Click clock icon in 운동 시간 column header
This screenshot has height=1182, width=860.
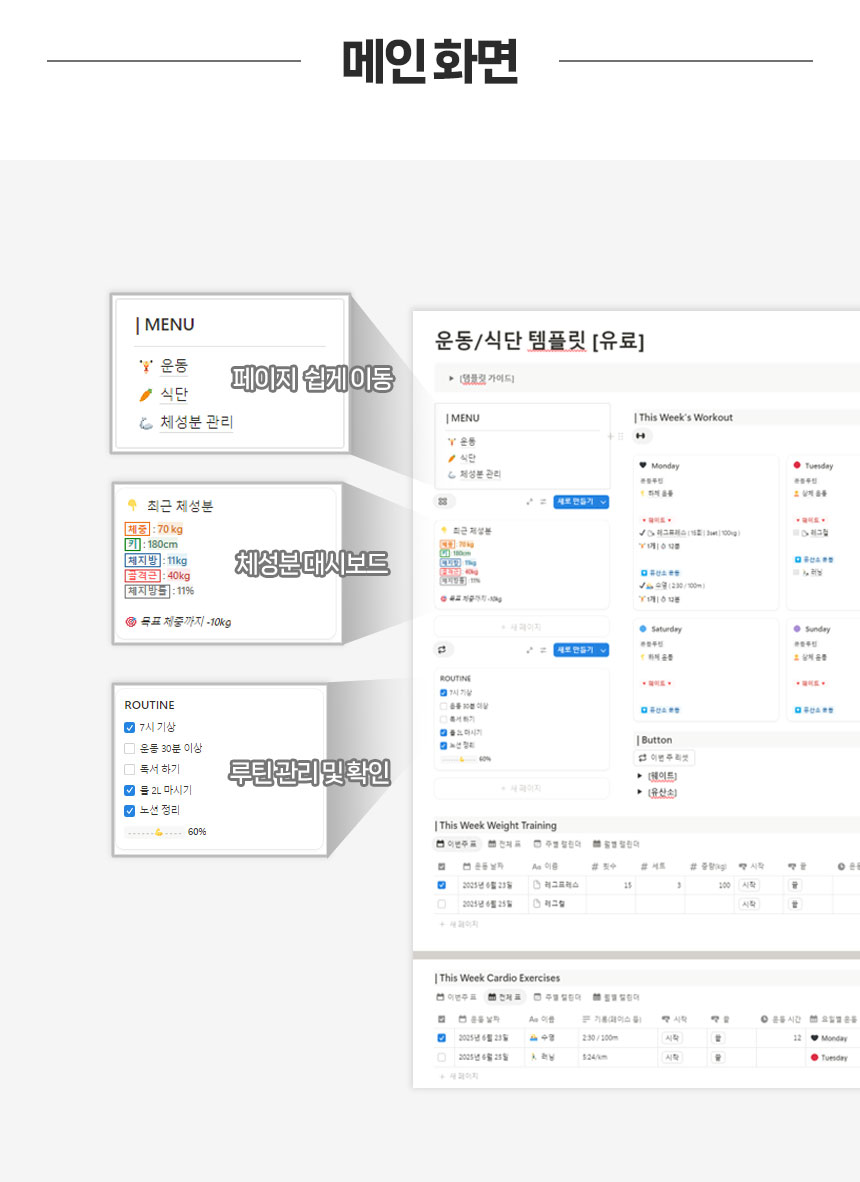click(x=764, y=1018)
